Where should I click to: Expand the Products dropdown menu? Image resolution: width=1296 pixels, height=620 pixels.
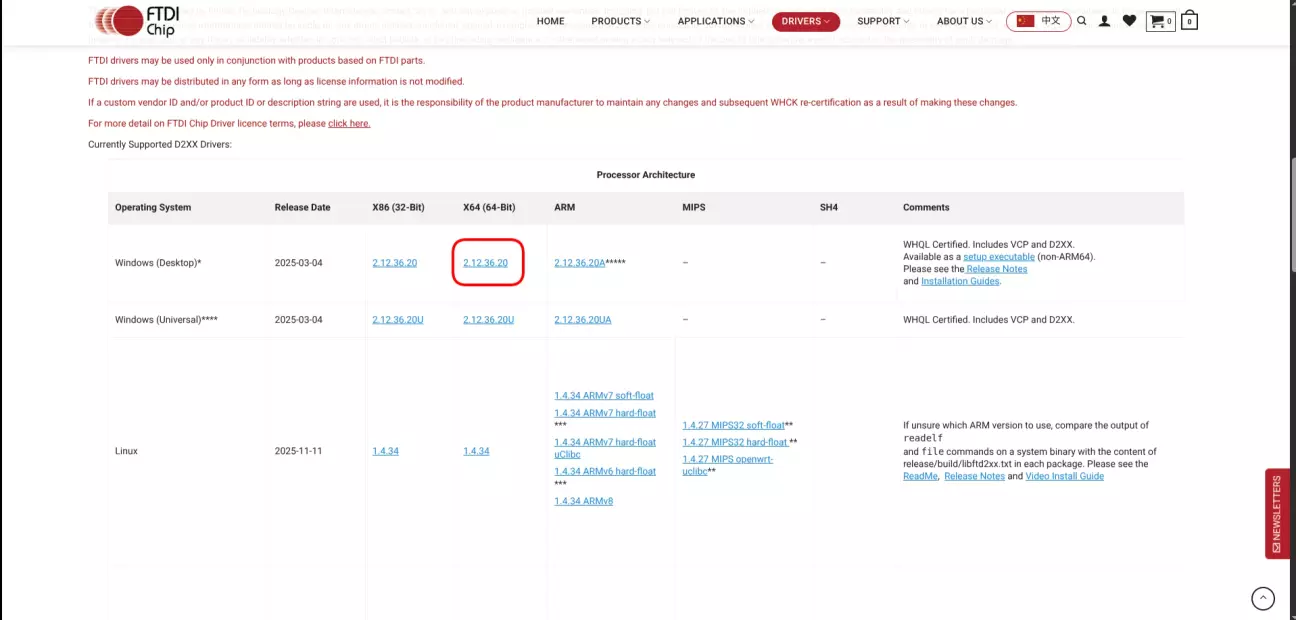click(x=620, y=21)
